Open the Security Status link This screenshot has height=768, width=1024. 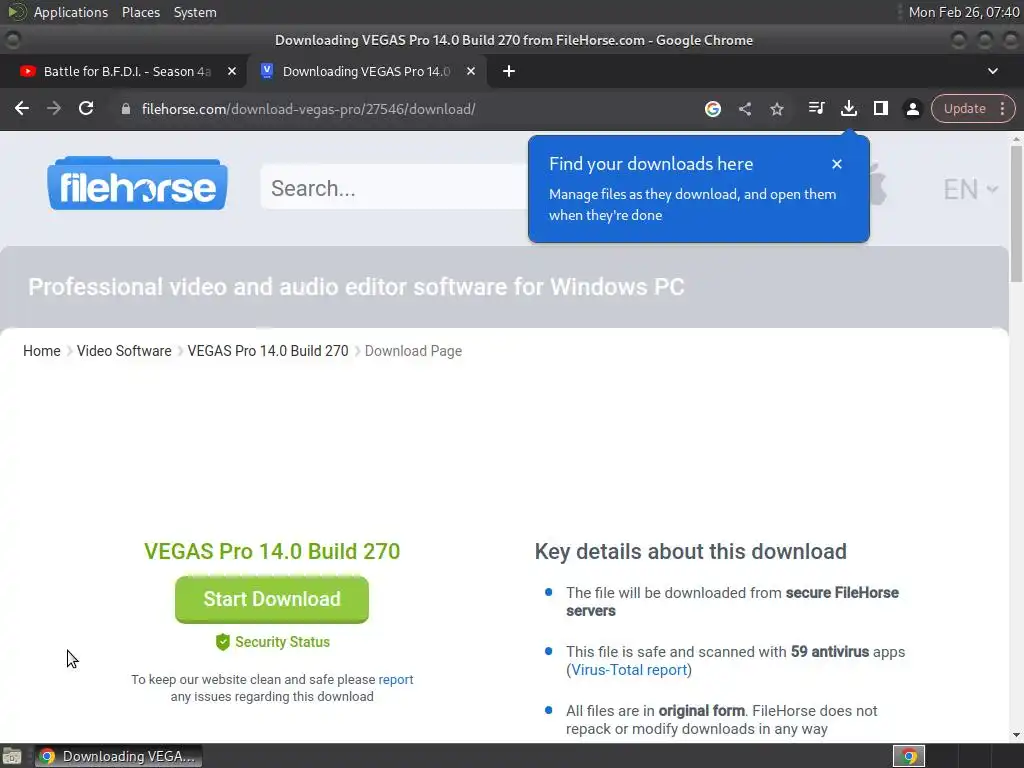(x=282, y=642)
